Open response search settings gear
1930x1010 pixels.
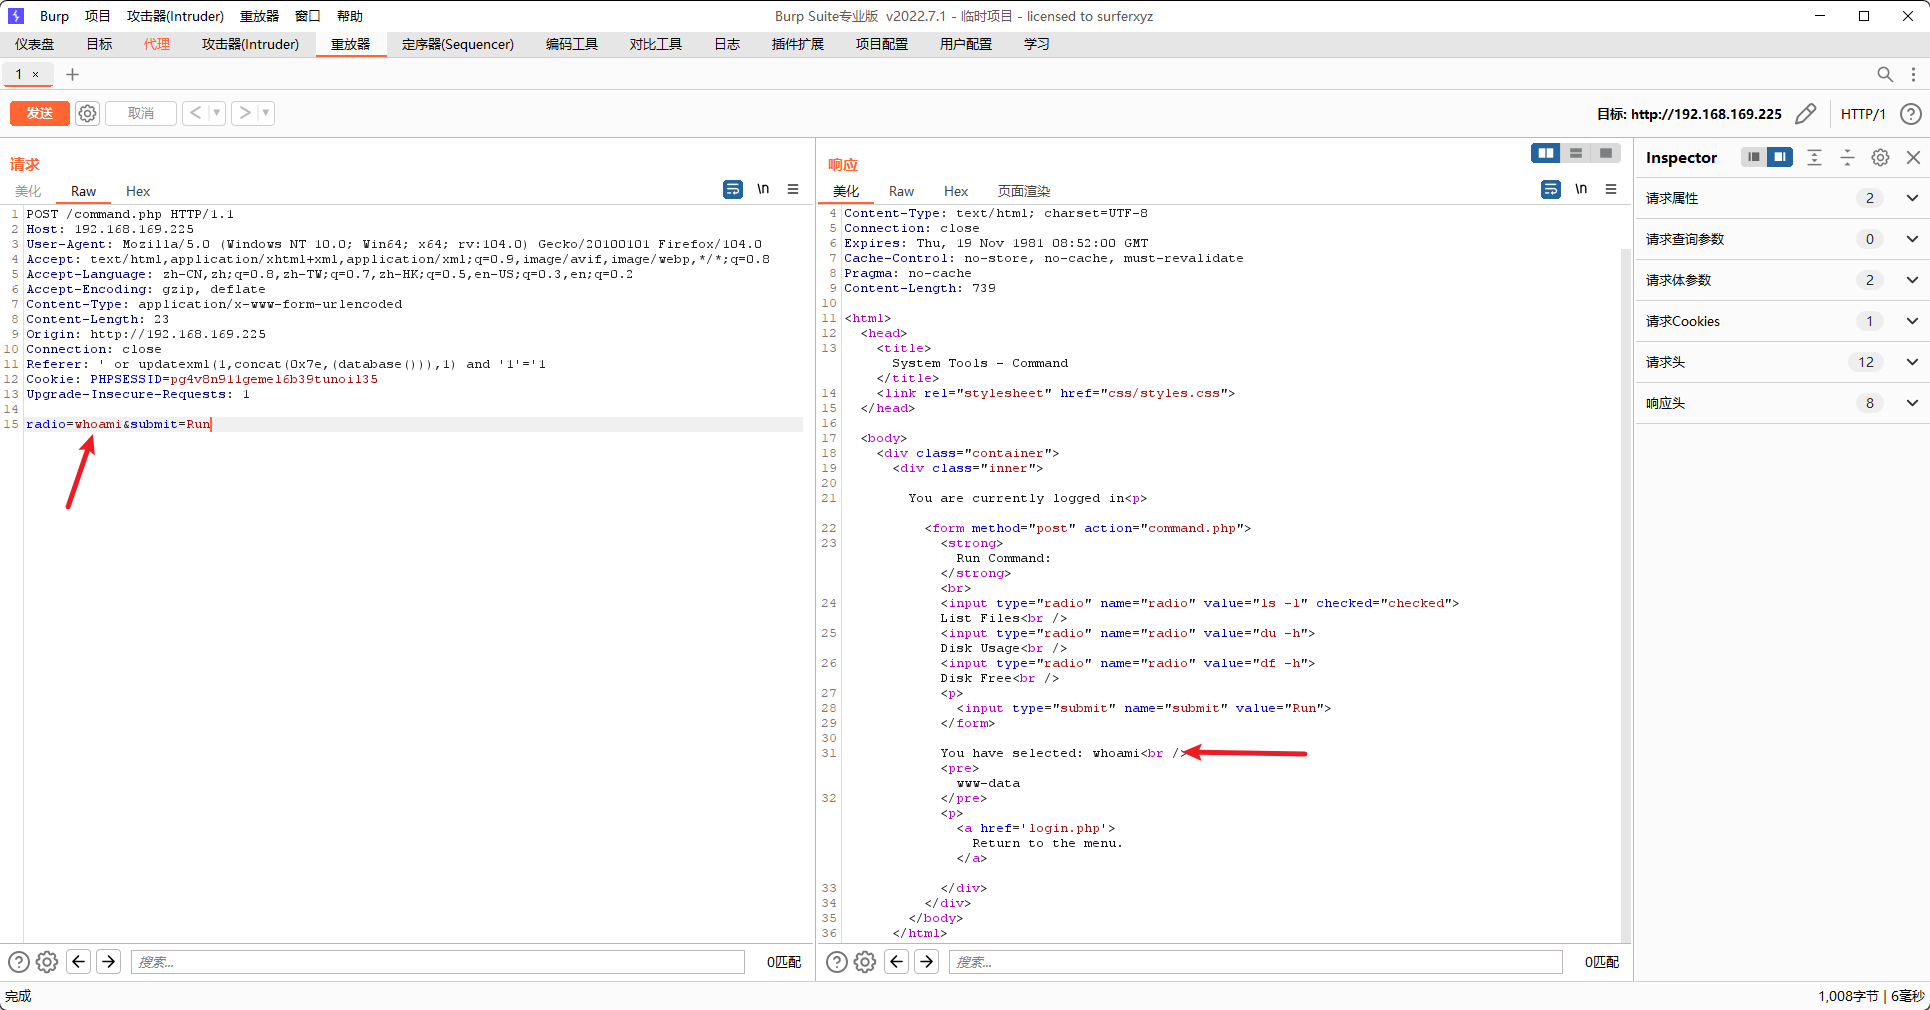865,962
